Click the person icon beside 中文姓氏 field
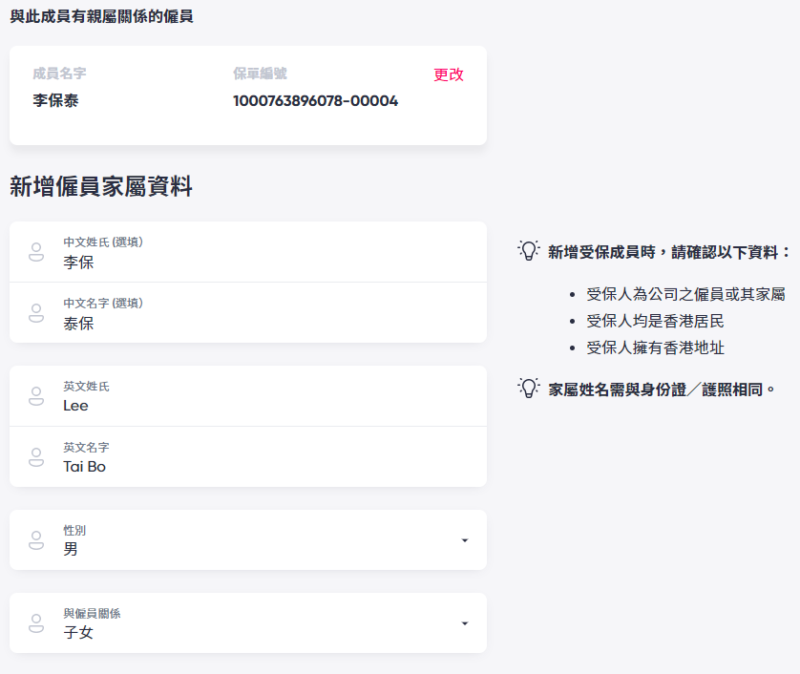Image resolution: width=800 pixels, height=674 pixels. pyautogui.click(x=36, y=252)
